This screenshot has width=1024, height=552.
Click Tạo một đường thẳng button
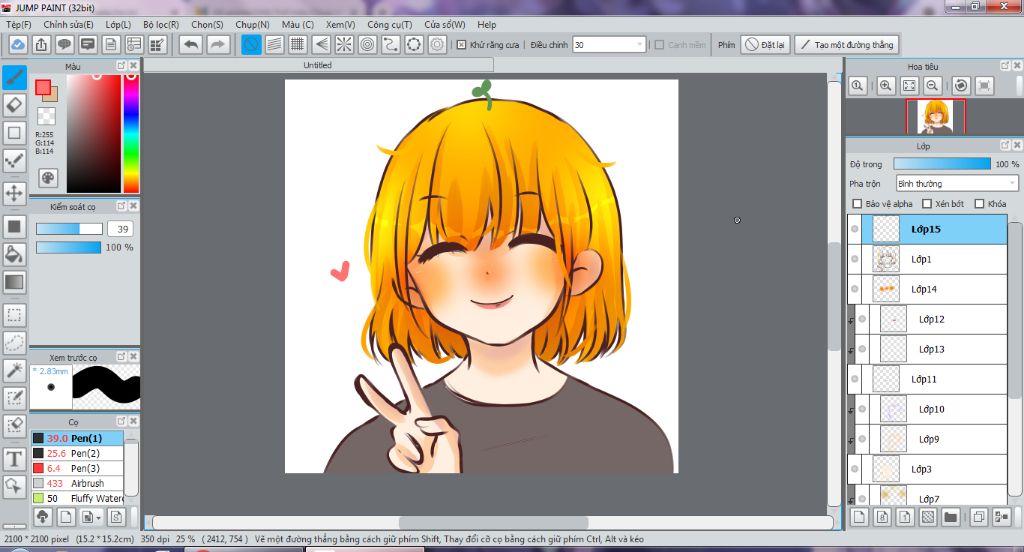pyautogui.click(x=847, y=44)
